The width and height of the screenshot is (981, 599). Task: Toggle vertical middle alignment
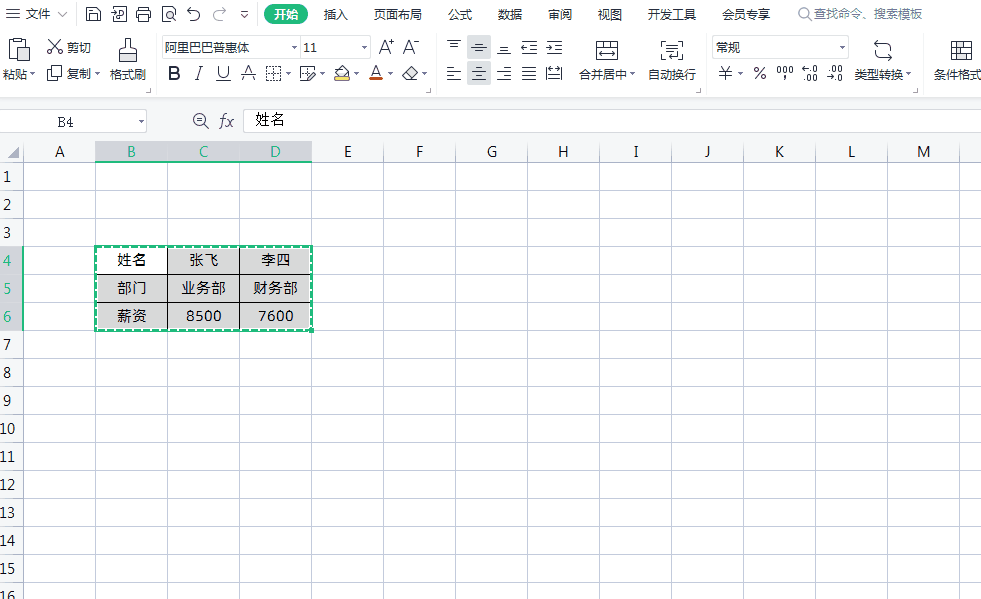click(x=479, y=47)
